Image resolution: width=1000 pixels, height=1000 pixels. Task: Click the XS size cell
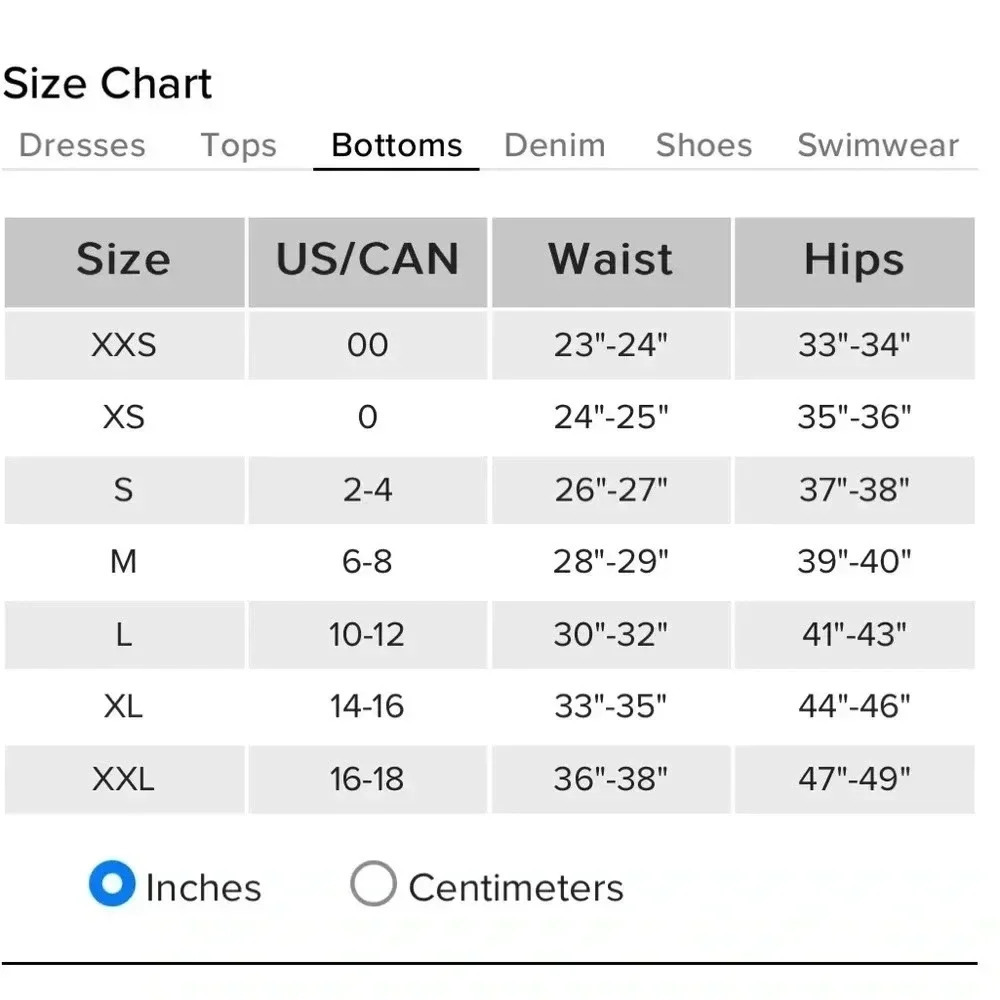point(124,417)
